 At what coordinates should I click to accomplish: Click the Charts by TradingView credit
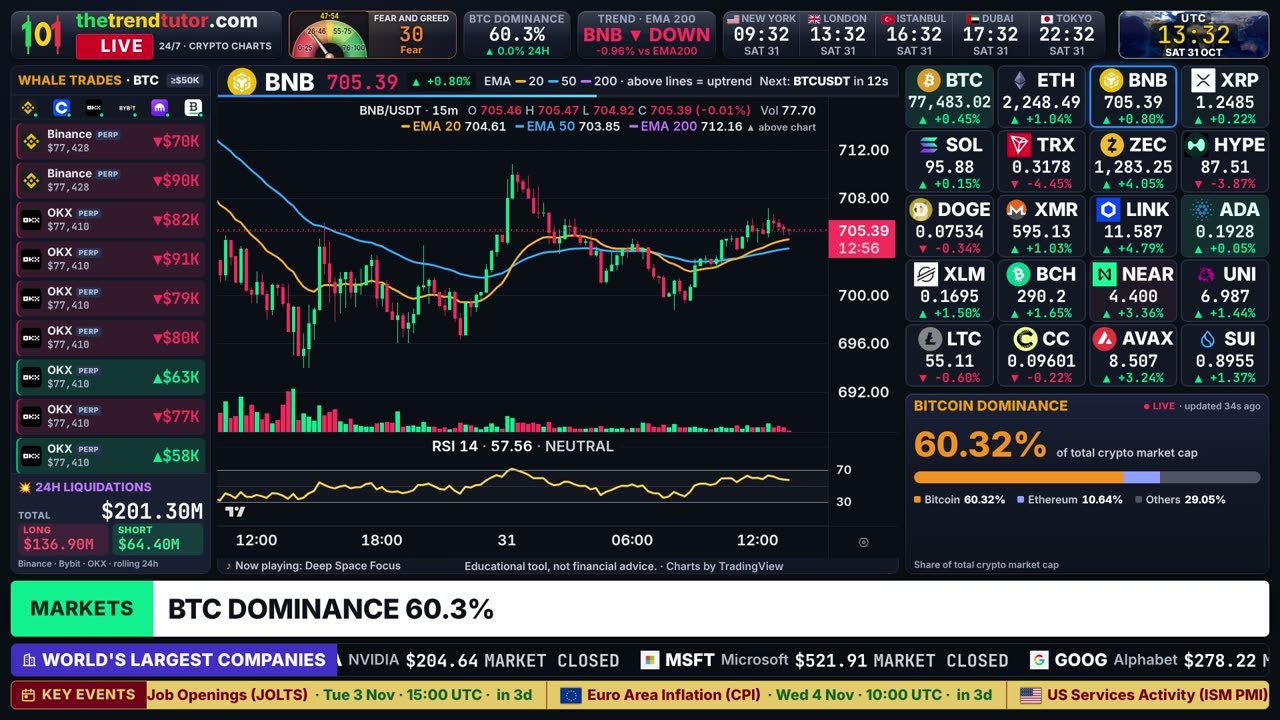(x=724, y=566)
